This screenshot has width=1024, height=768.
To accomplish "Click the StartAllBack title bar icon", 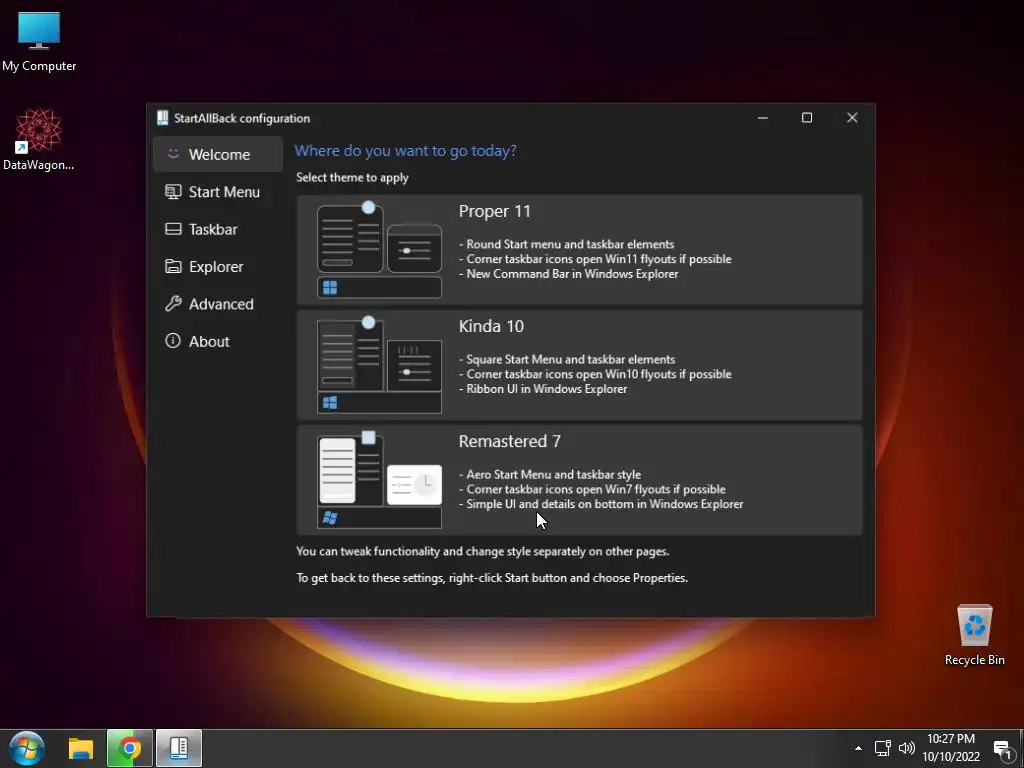I will [163, 118].
